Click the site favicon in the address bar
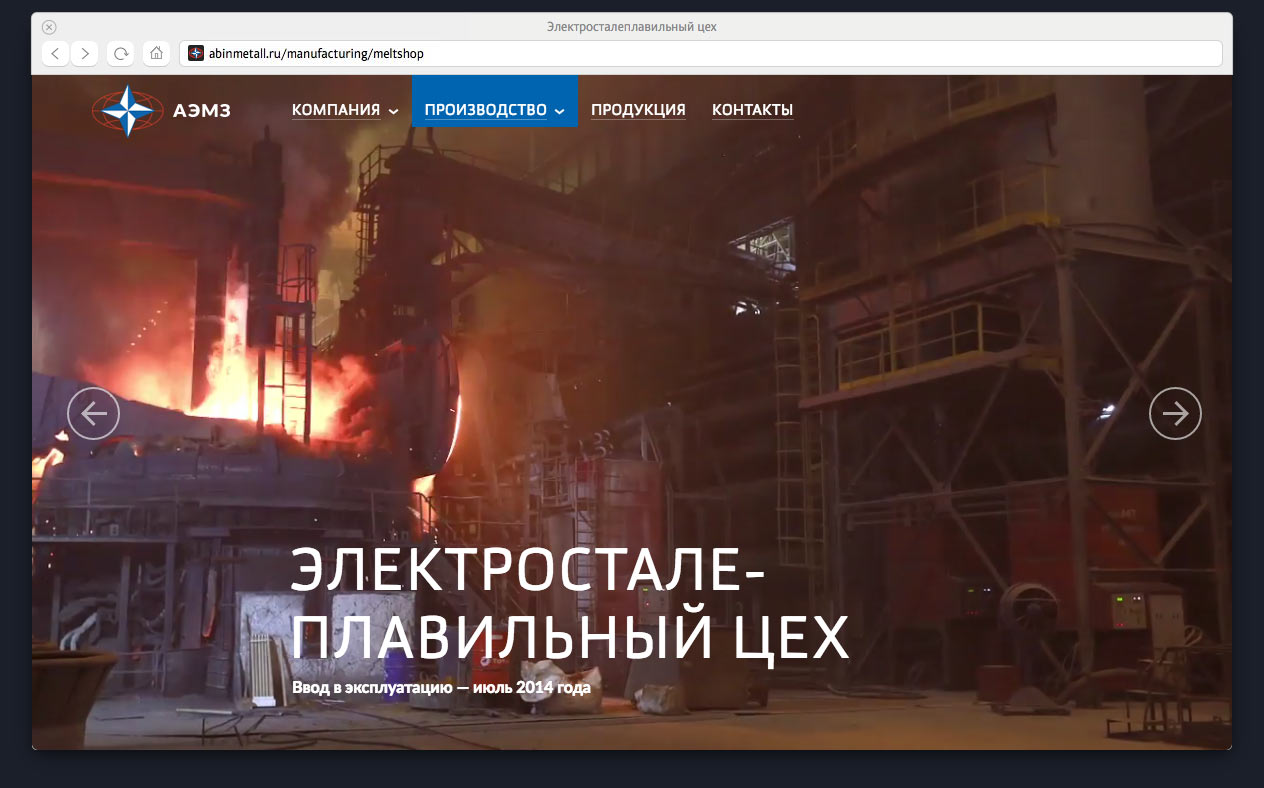Viewport: 1264px width, 788px height. pos(196,54)
